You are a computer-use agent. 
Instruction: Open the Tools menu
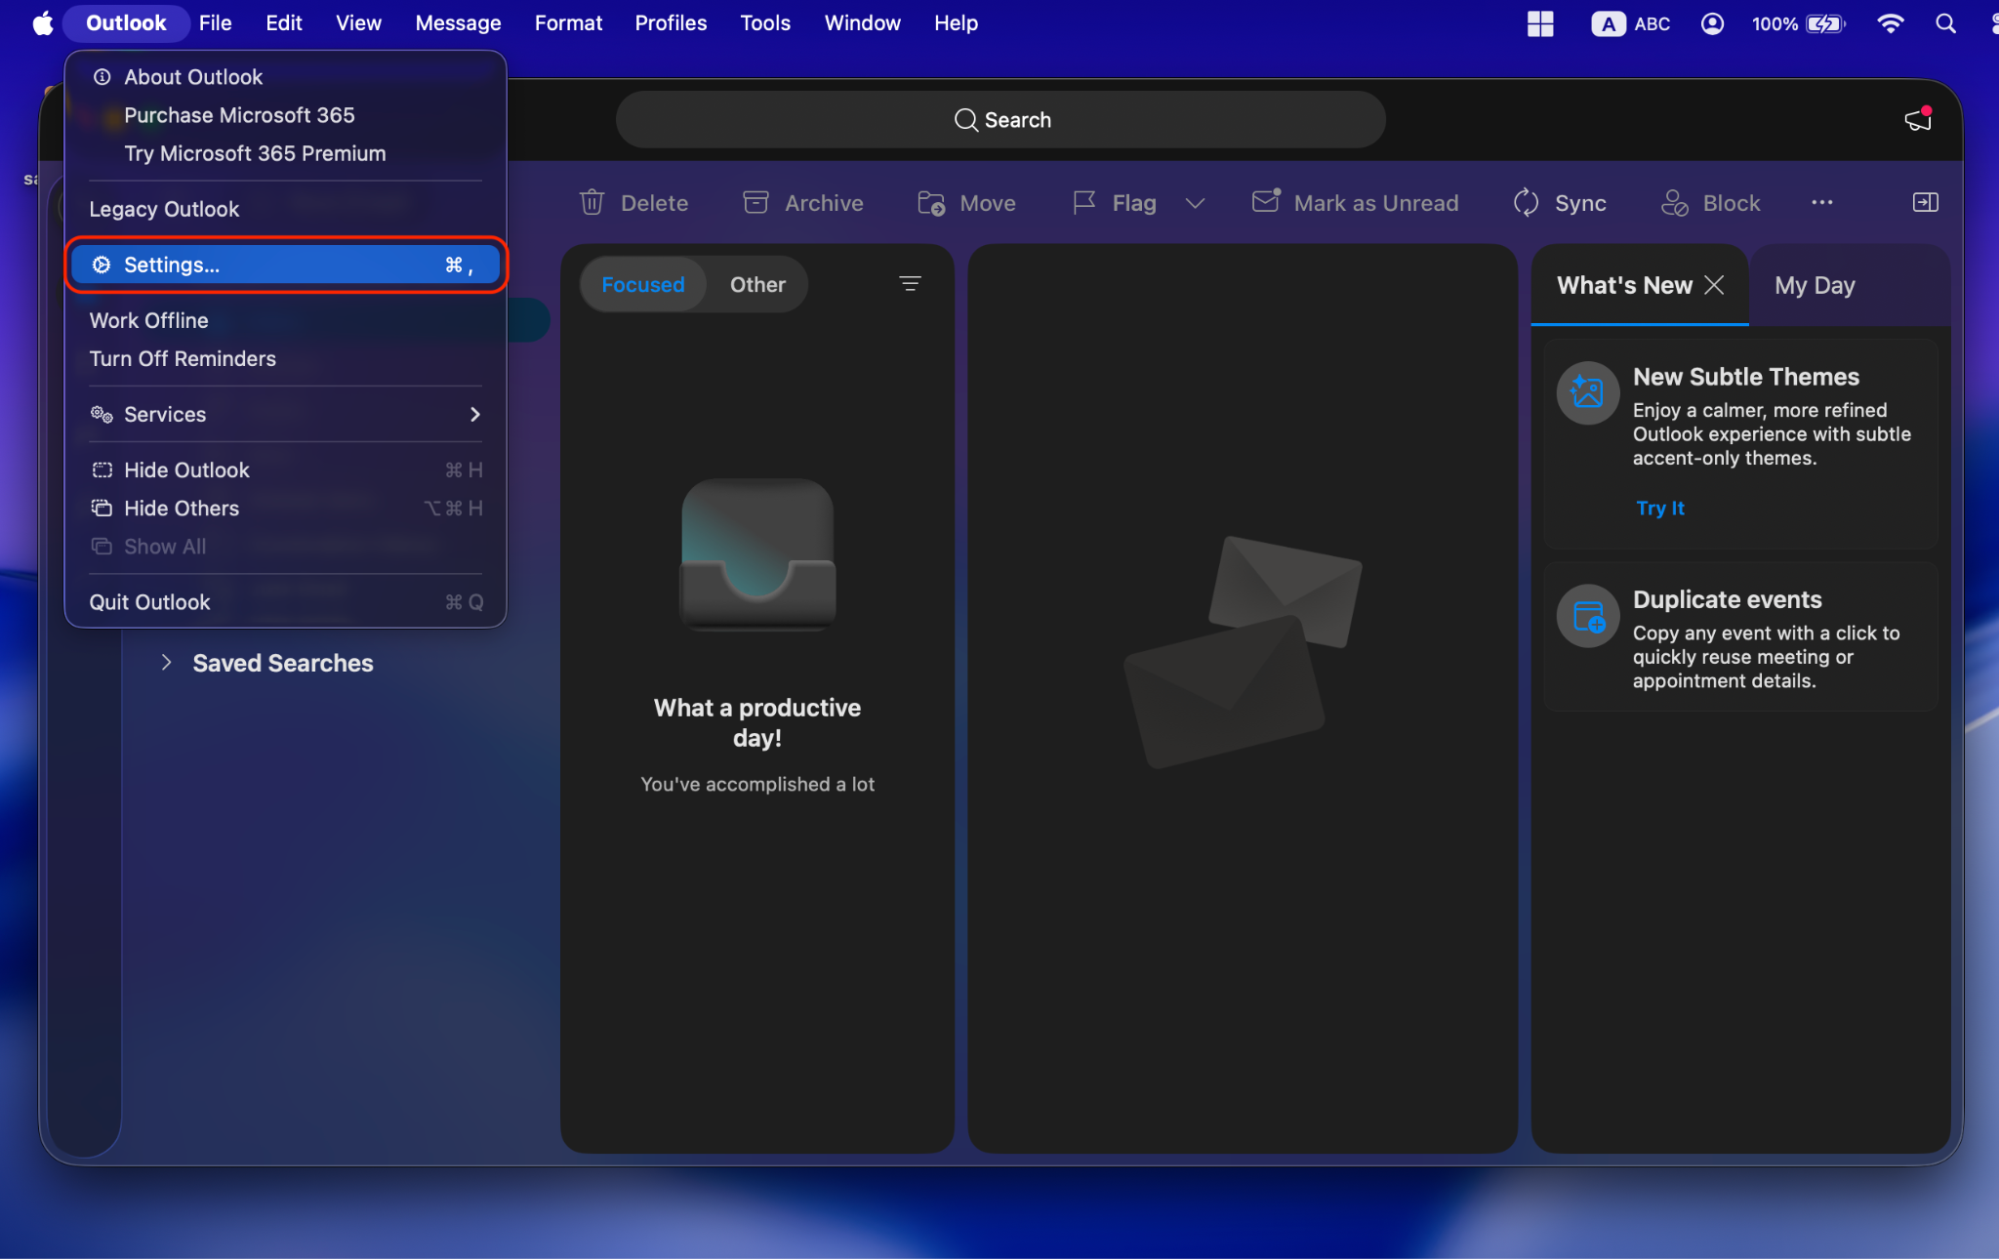[765, 23]
